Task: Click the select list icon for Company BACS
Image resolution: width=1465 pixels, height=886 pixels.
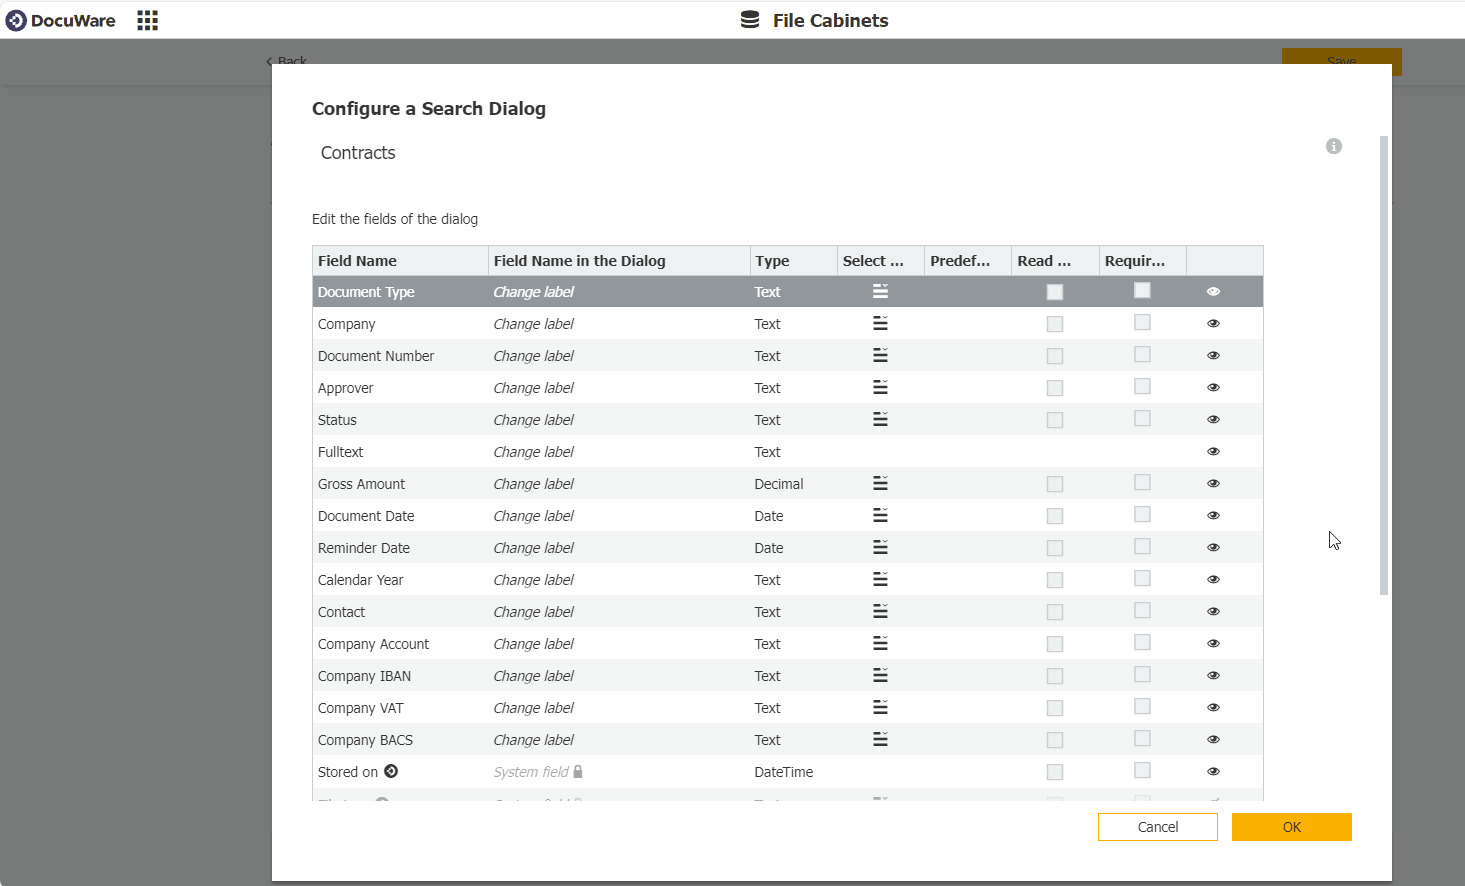Action: coord(879,739)
